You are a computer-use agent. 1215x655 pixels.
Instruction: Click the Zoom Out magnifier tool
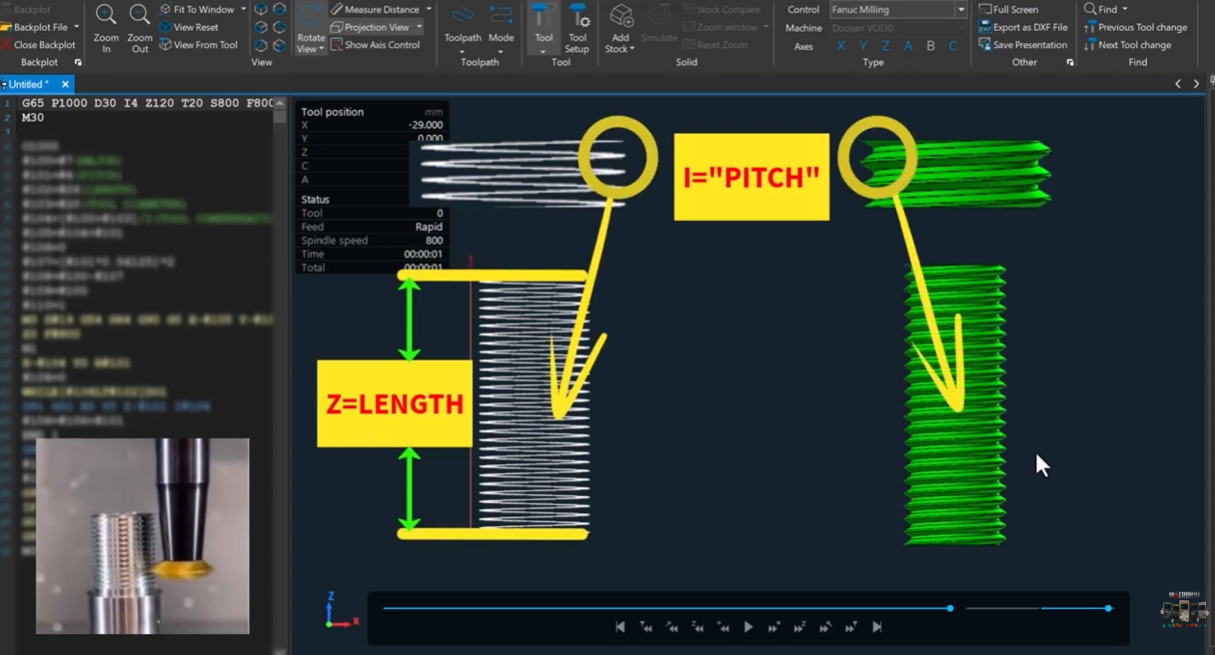click(x=140, y=27)
